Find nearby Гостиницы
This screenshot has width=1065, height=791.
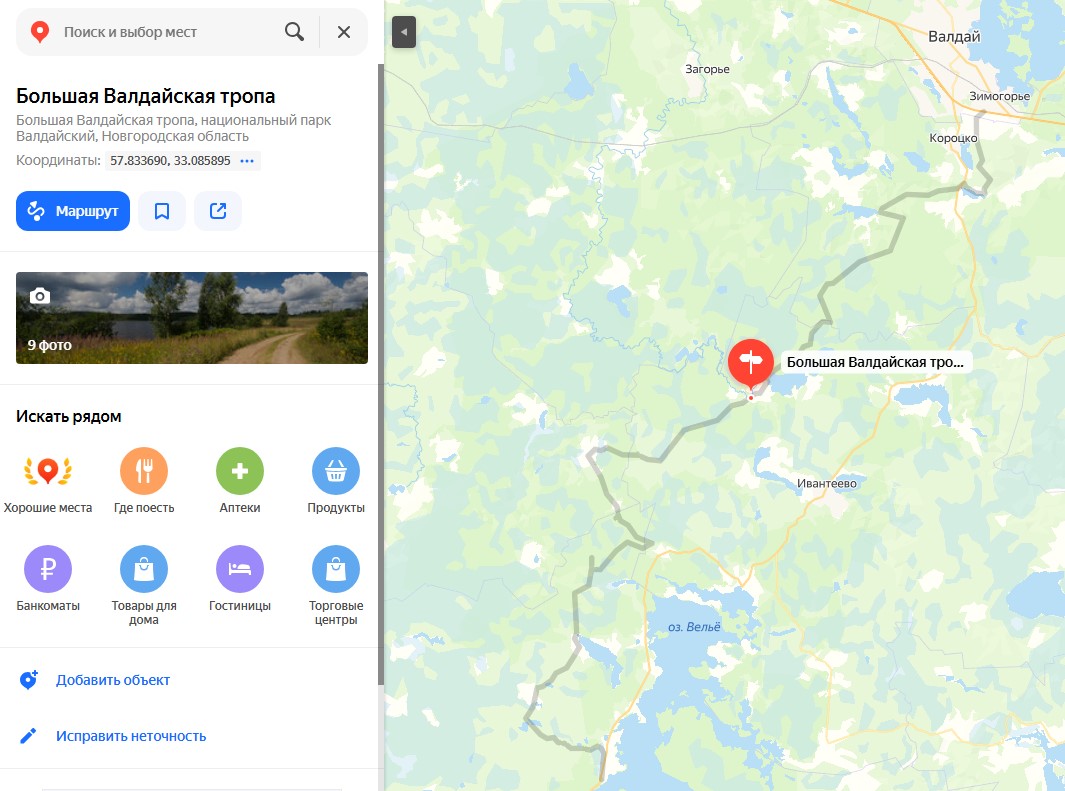240,579
